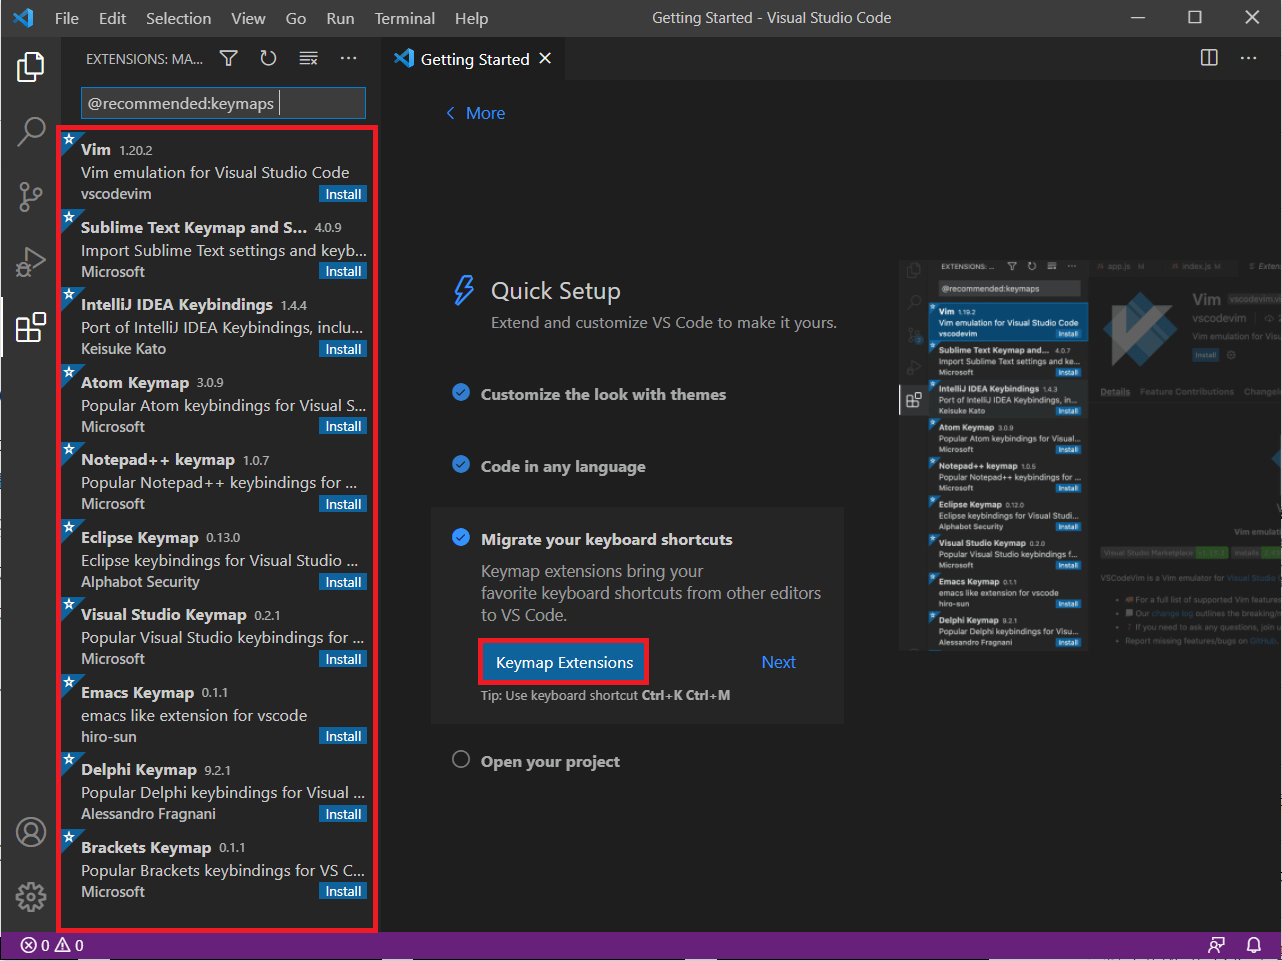Go back via the More chevron
1282x961 pixels.
point(475,114)
